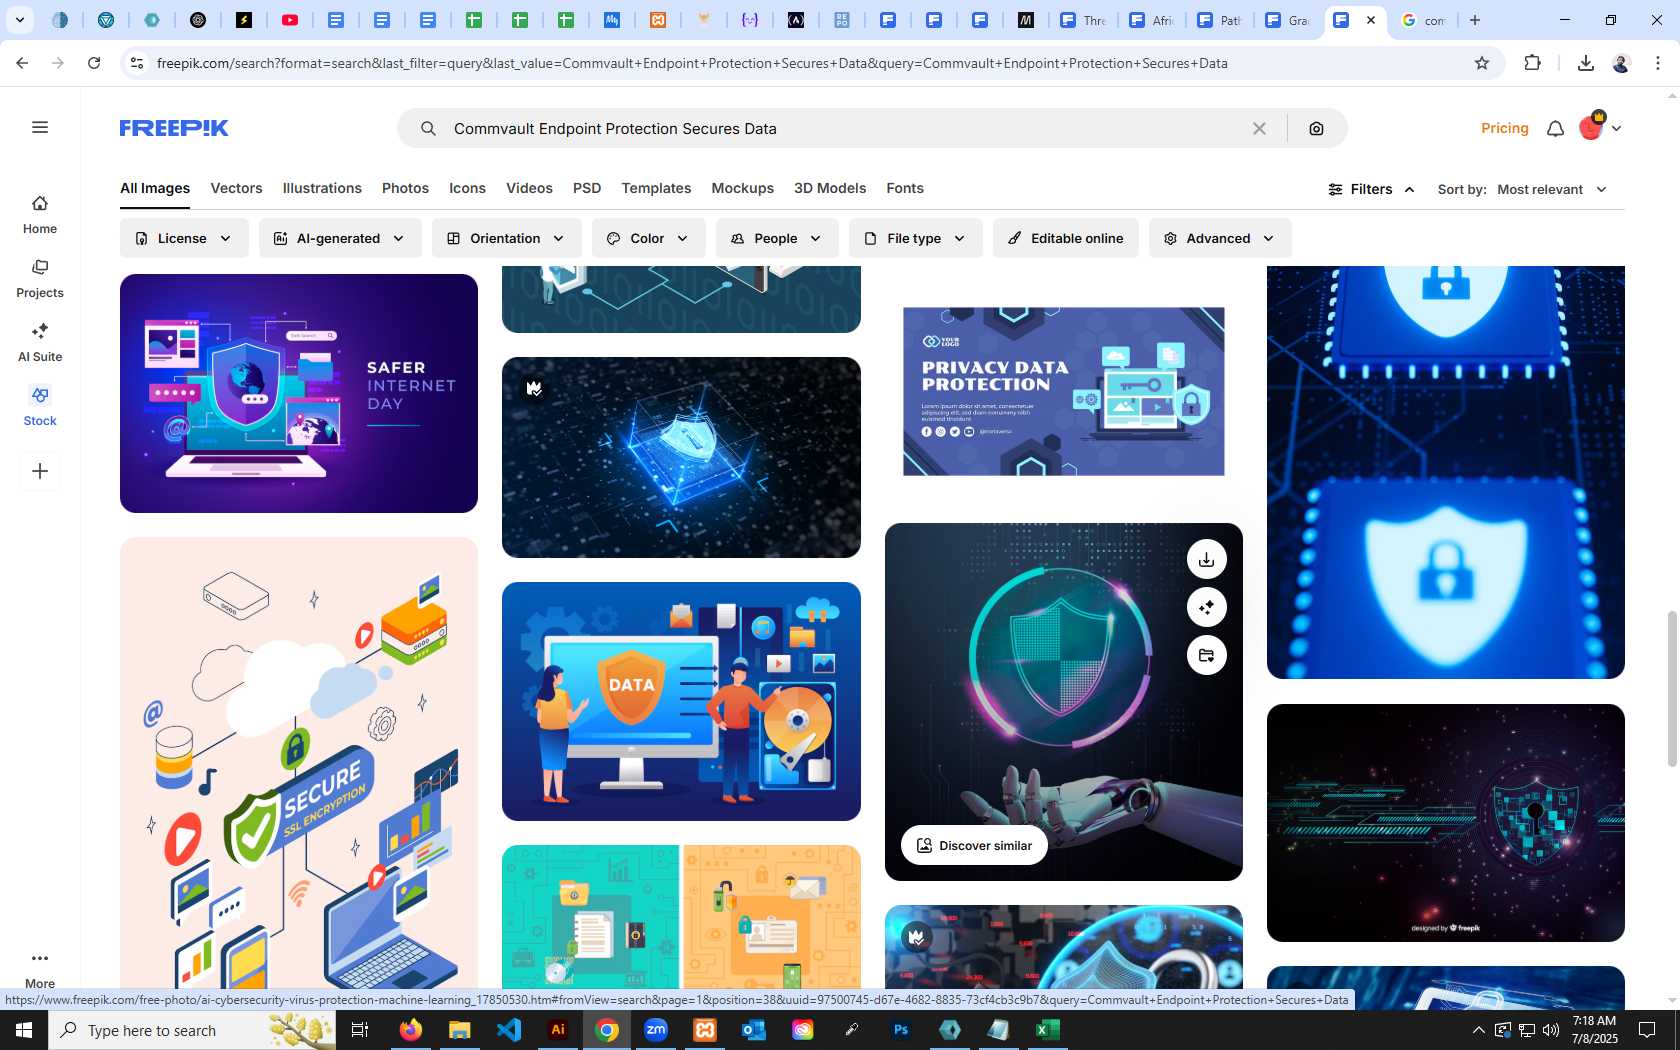
Task: Open AI Suite in the sidebar
Action: click(40, 343)
